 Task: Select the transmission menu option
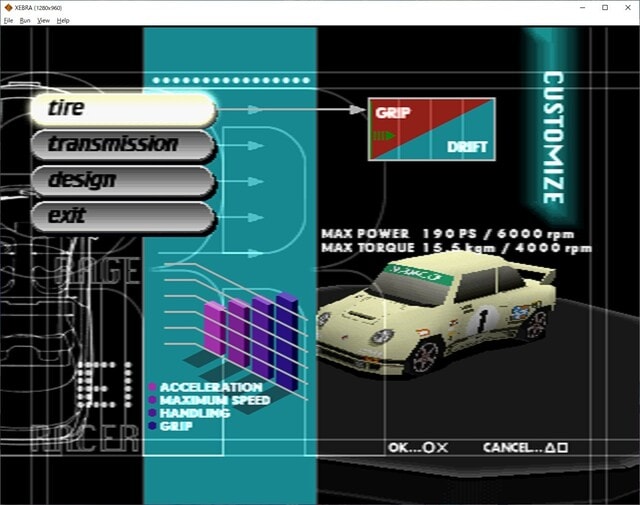123,145
